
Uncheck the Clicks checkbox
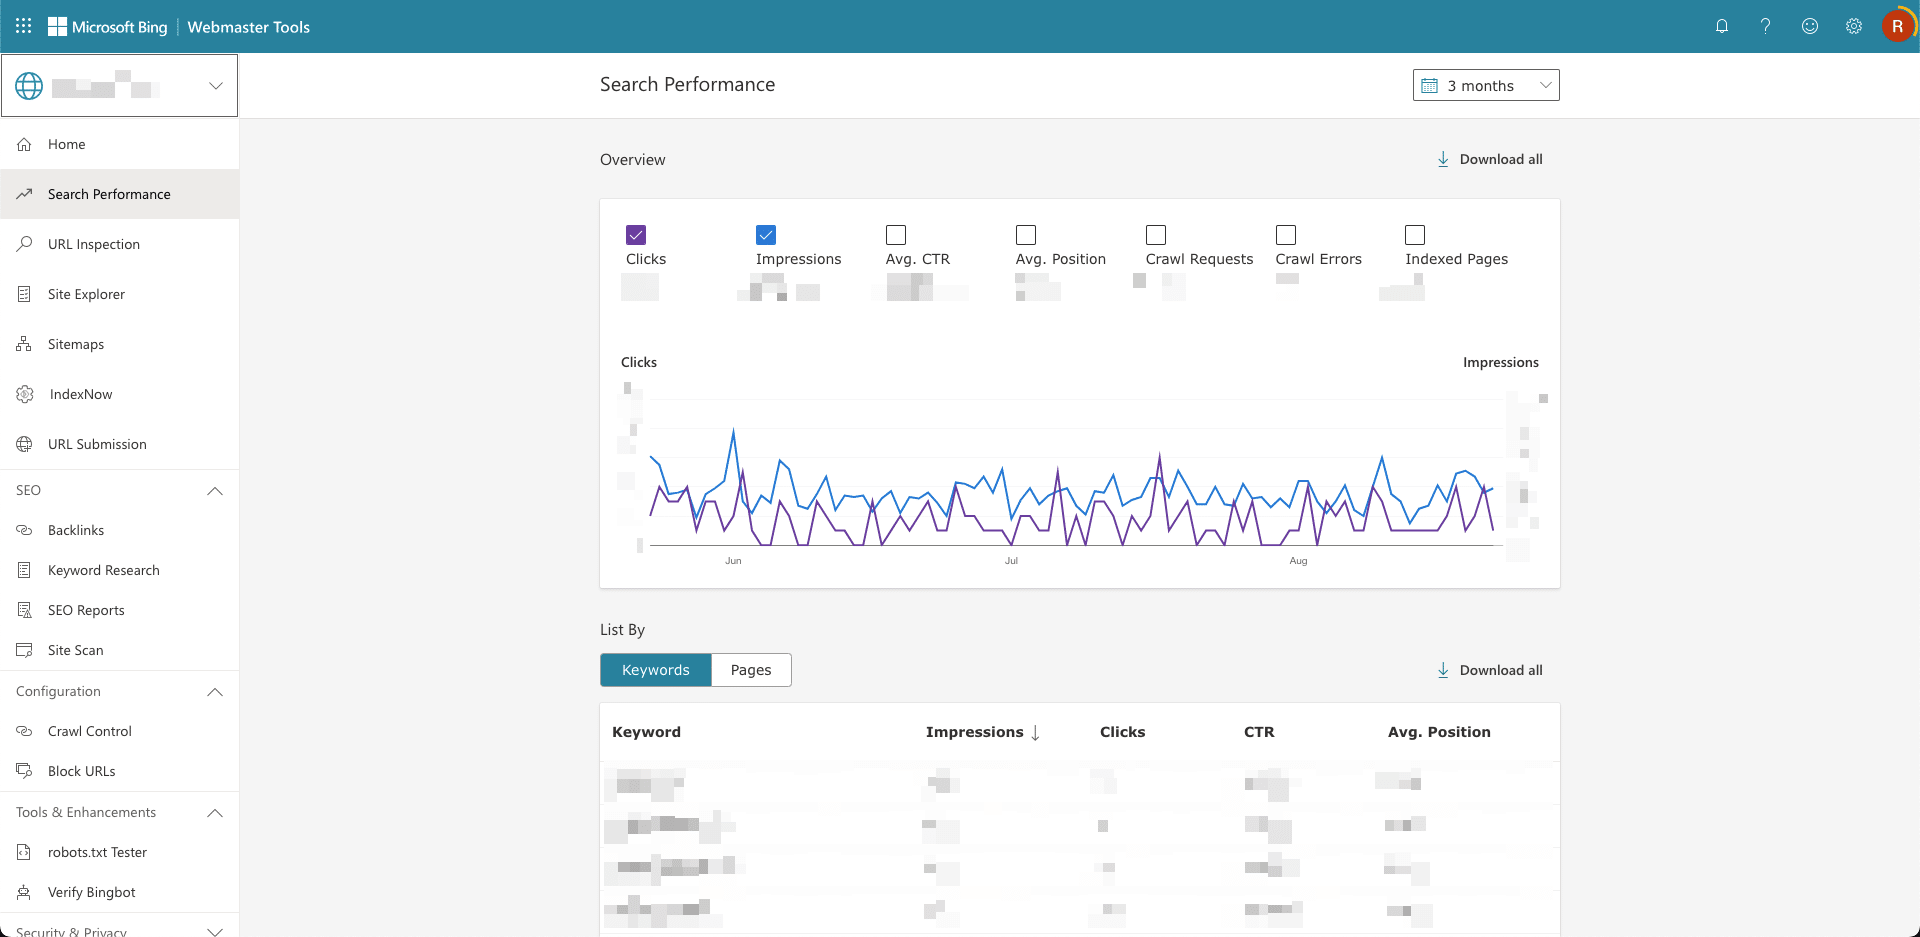coord(636,235)
